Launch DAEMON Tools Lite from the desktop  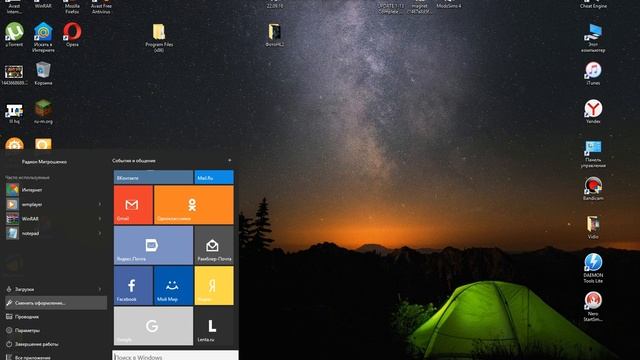click(593, 268)
